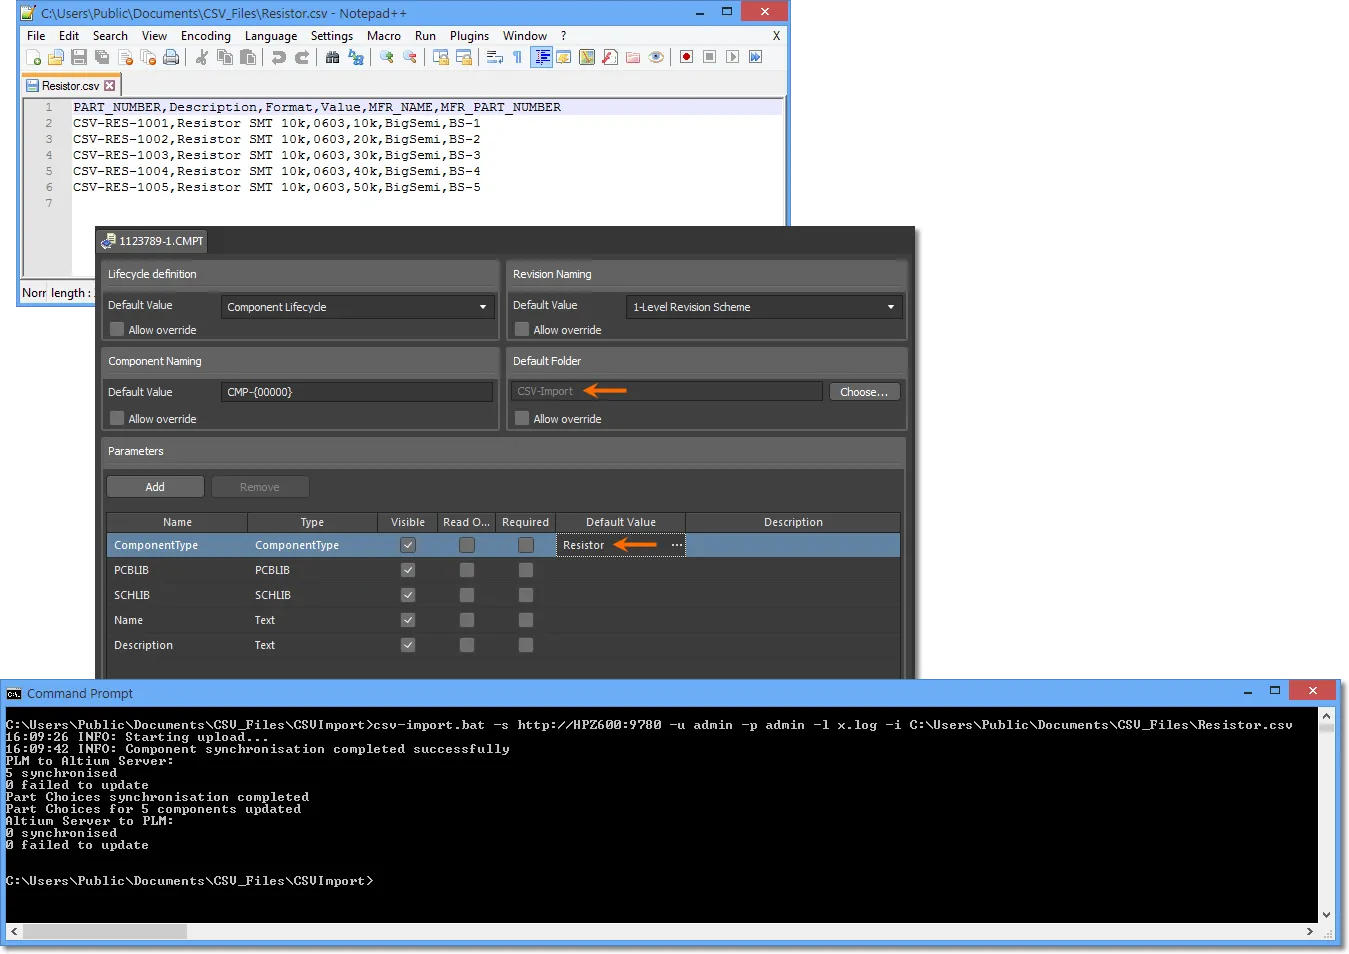
Task: Click the Copy icon in Notepad++ toolbar
Action: [x=225, y=57]
